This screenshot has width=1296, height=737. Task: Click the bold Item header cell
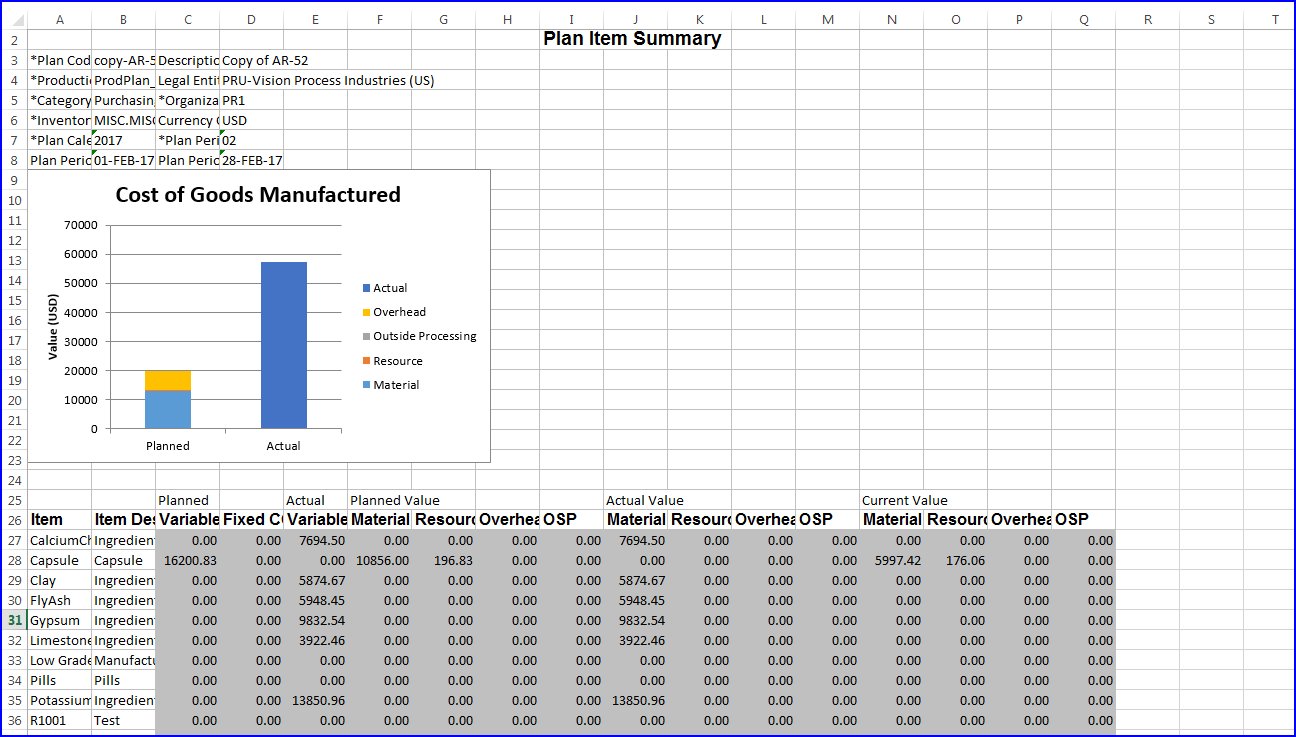pos(59,520)
